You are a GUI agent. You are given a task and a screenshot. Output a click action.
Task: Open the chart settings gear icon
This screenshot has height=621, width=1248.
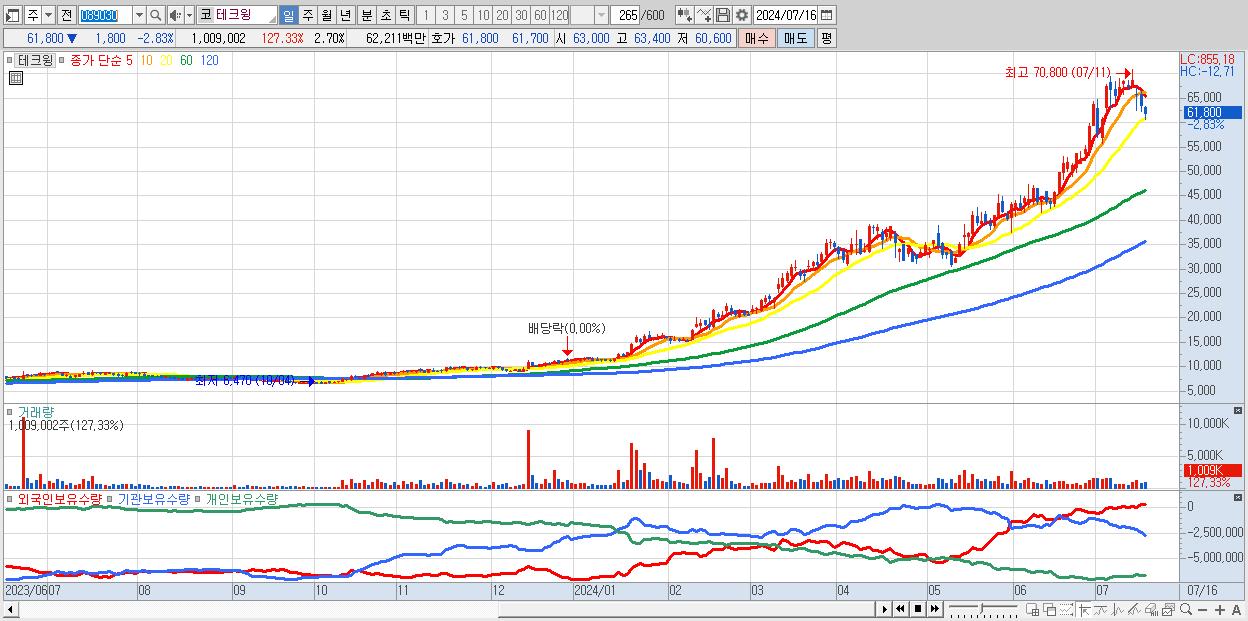(x=741, y=15)
